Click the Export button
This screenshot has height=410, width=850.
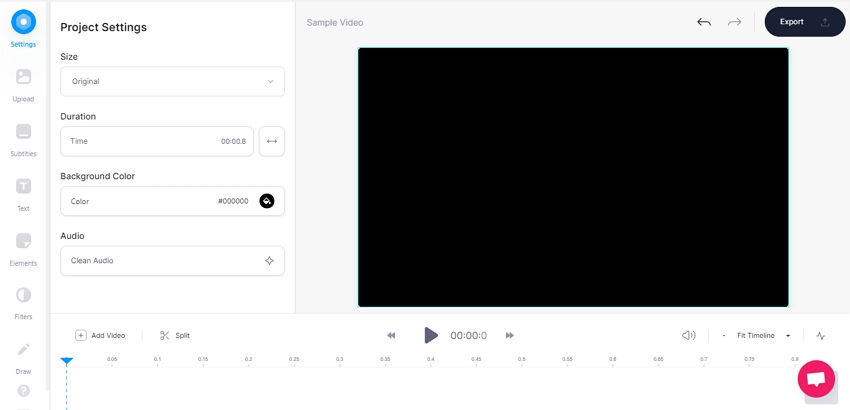tap(804, 22)
